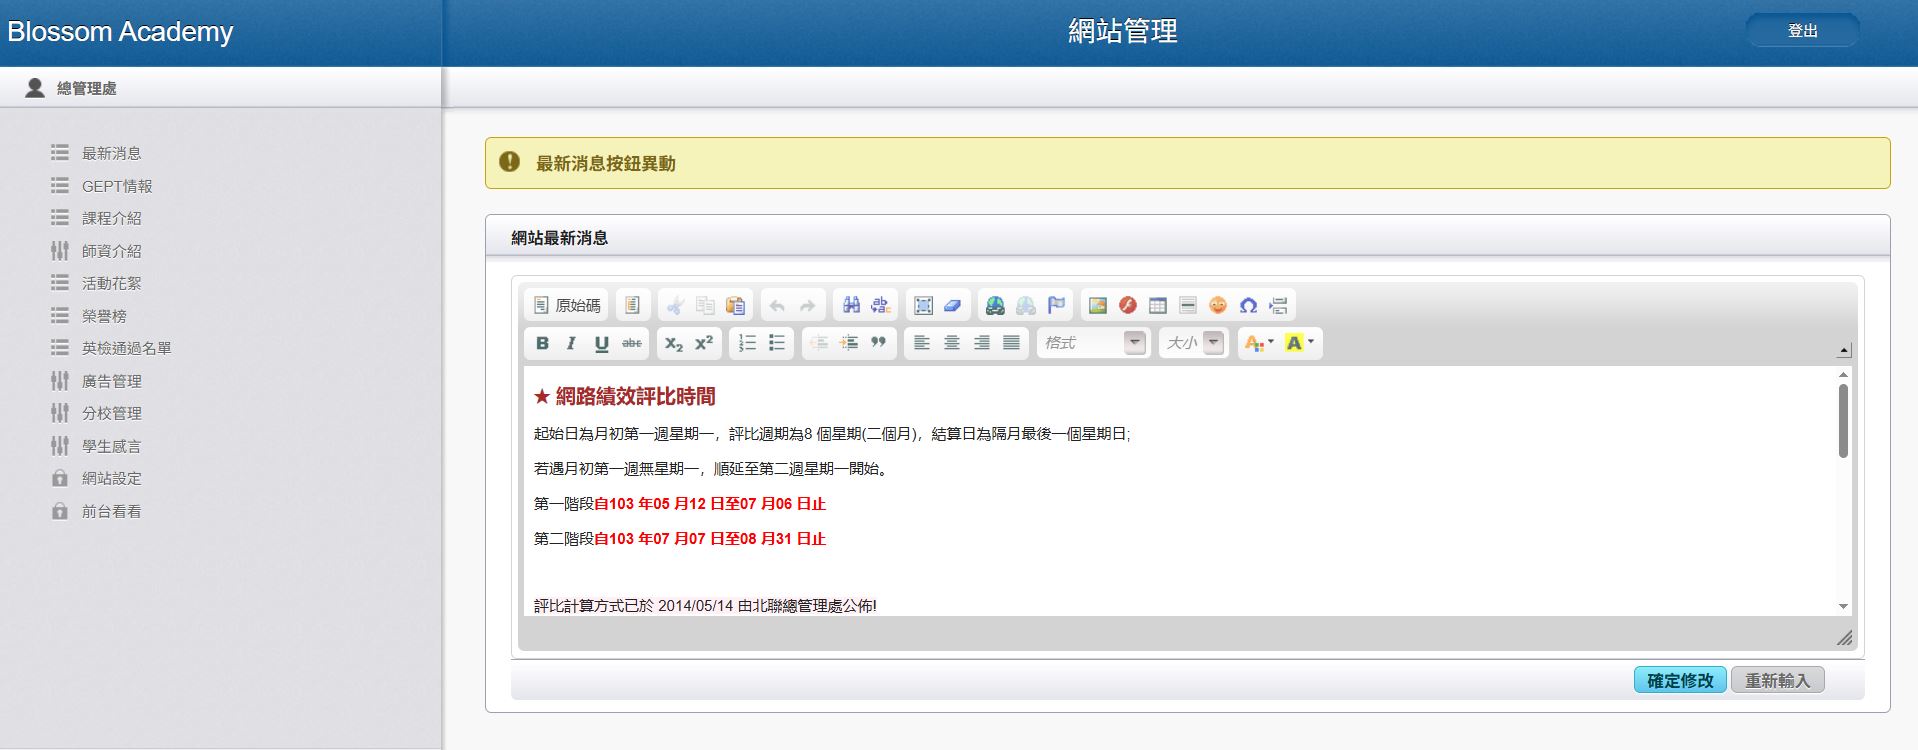This screenshot has width=1918, height=750.
Task: Open the smiley emoticon picker
Action: pyautogui.click(x=1218, y=305)
